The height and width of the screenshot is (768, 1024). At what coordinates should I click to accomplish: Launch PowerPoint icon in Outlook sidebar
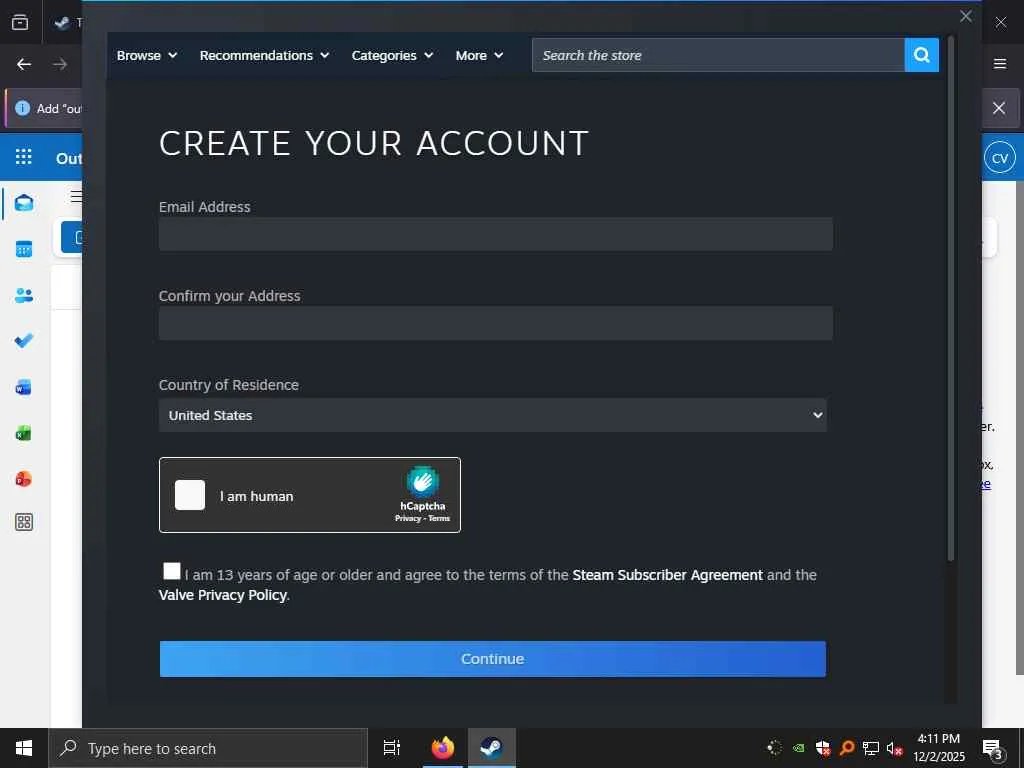[x=24, y=479]
